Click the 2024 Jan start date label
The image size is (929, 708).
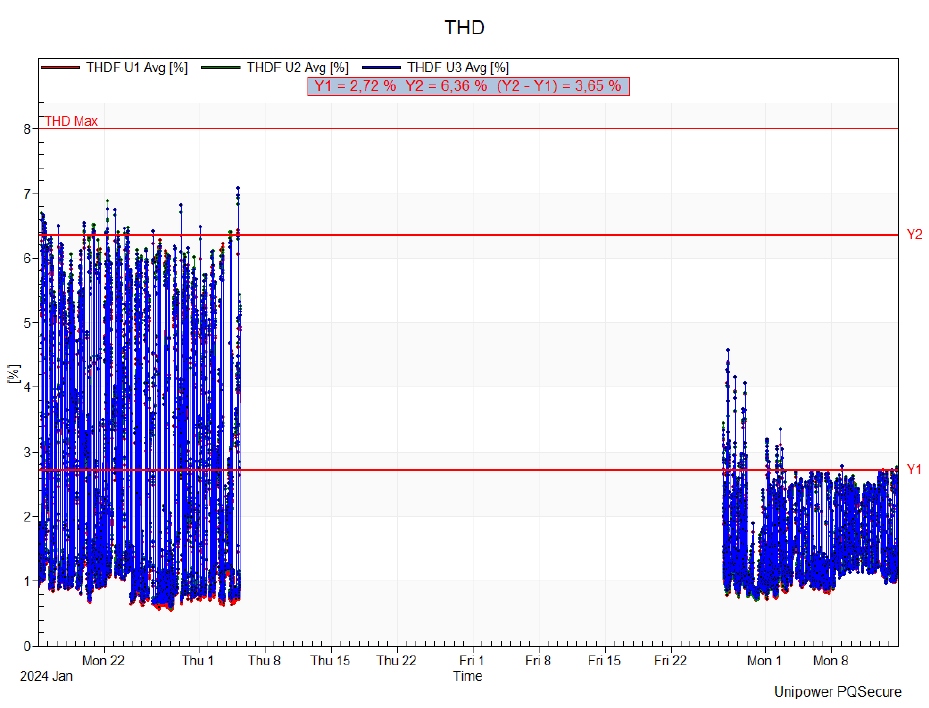[x=46, y=677]
